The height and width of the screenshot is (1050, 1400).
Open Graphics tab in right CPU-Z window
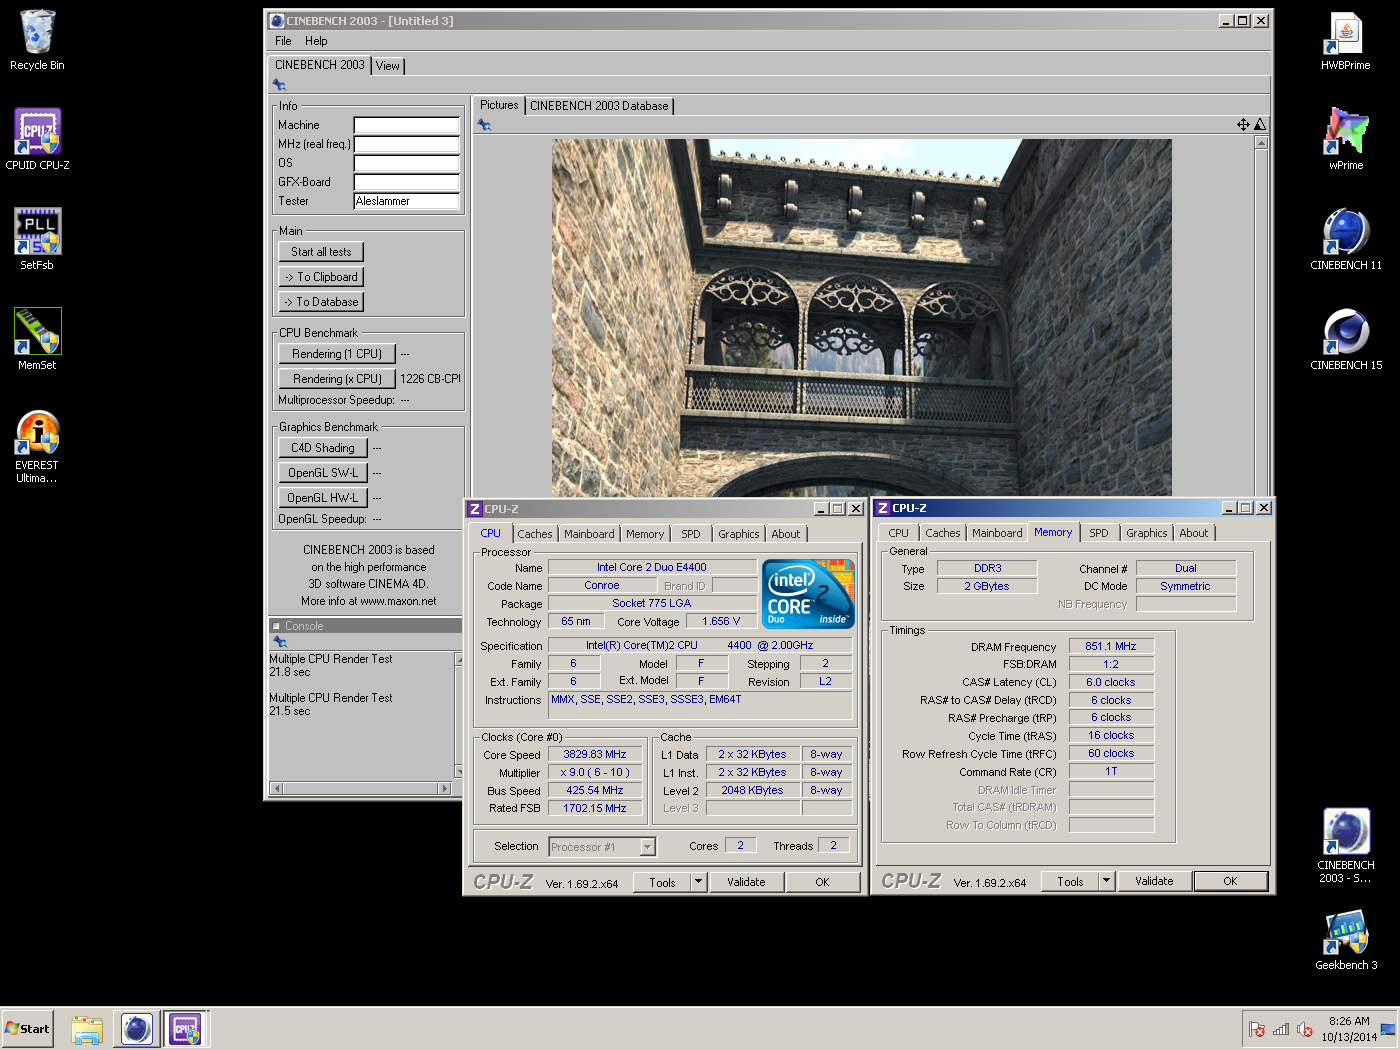[1147, 533]
